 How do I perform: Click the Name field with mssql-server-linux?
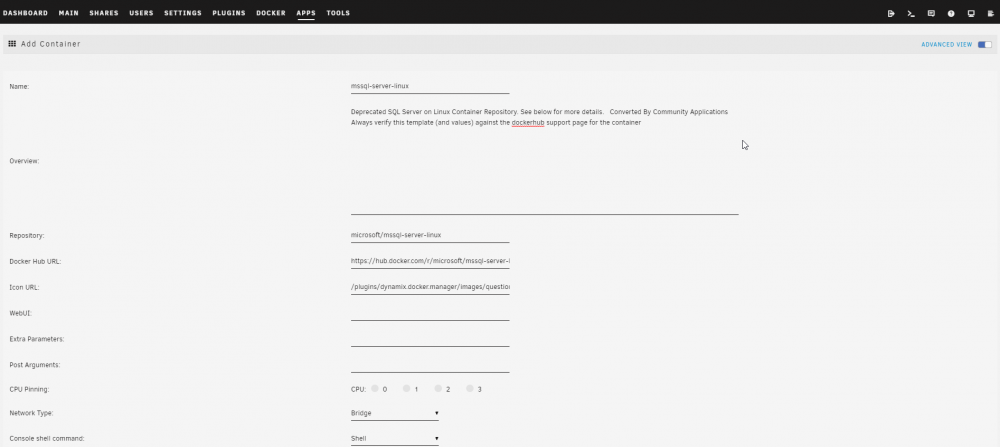(x=430, y=86)
